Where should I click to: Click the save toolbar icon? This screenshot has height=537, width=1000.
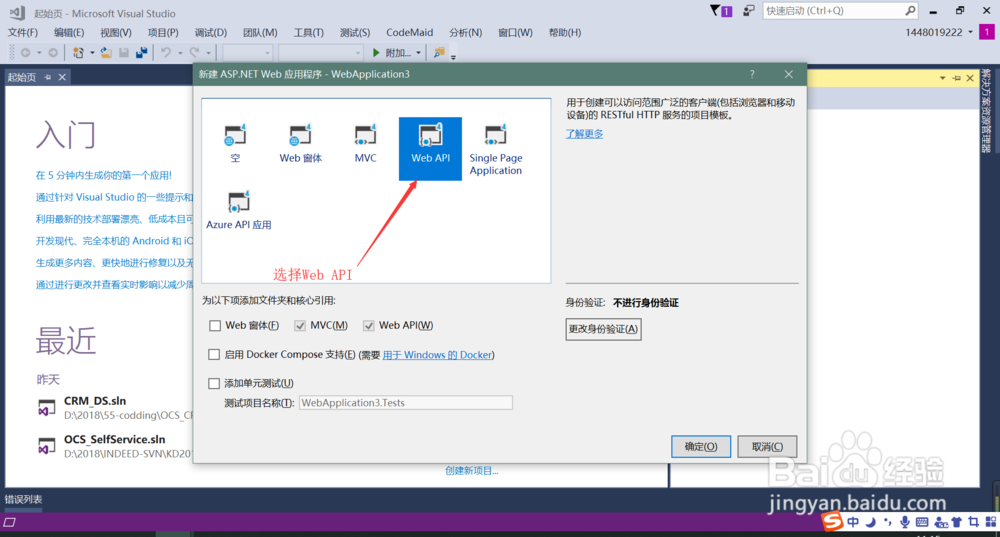click(124, 53)
